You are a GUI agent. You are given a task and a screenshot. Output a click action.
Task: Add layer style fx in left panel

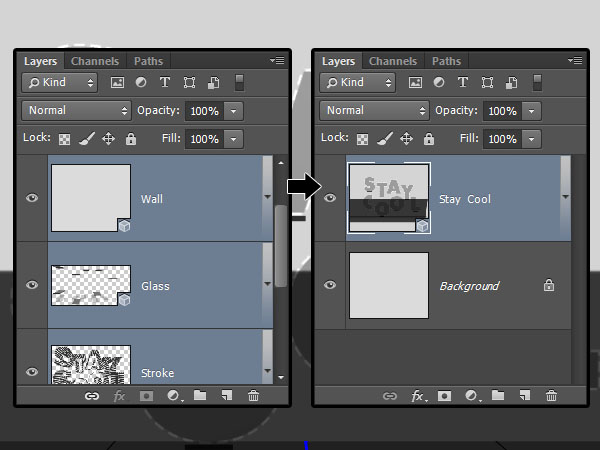119,396
